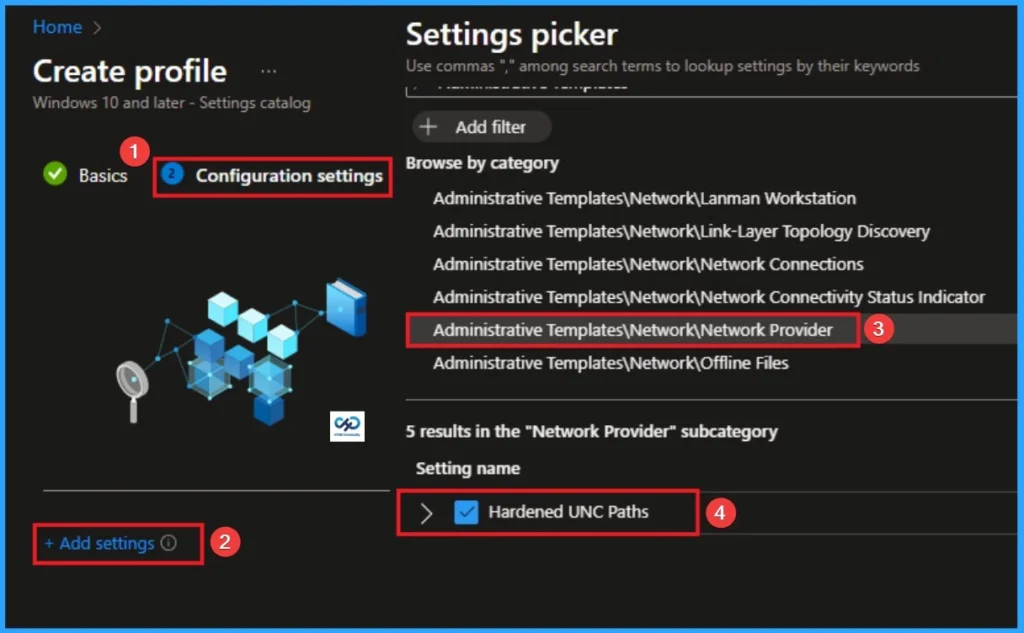The image size is (1024, 633).
Task: Select the Offline Files category
Action: tap(610, 363)
